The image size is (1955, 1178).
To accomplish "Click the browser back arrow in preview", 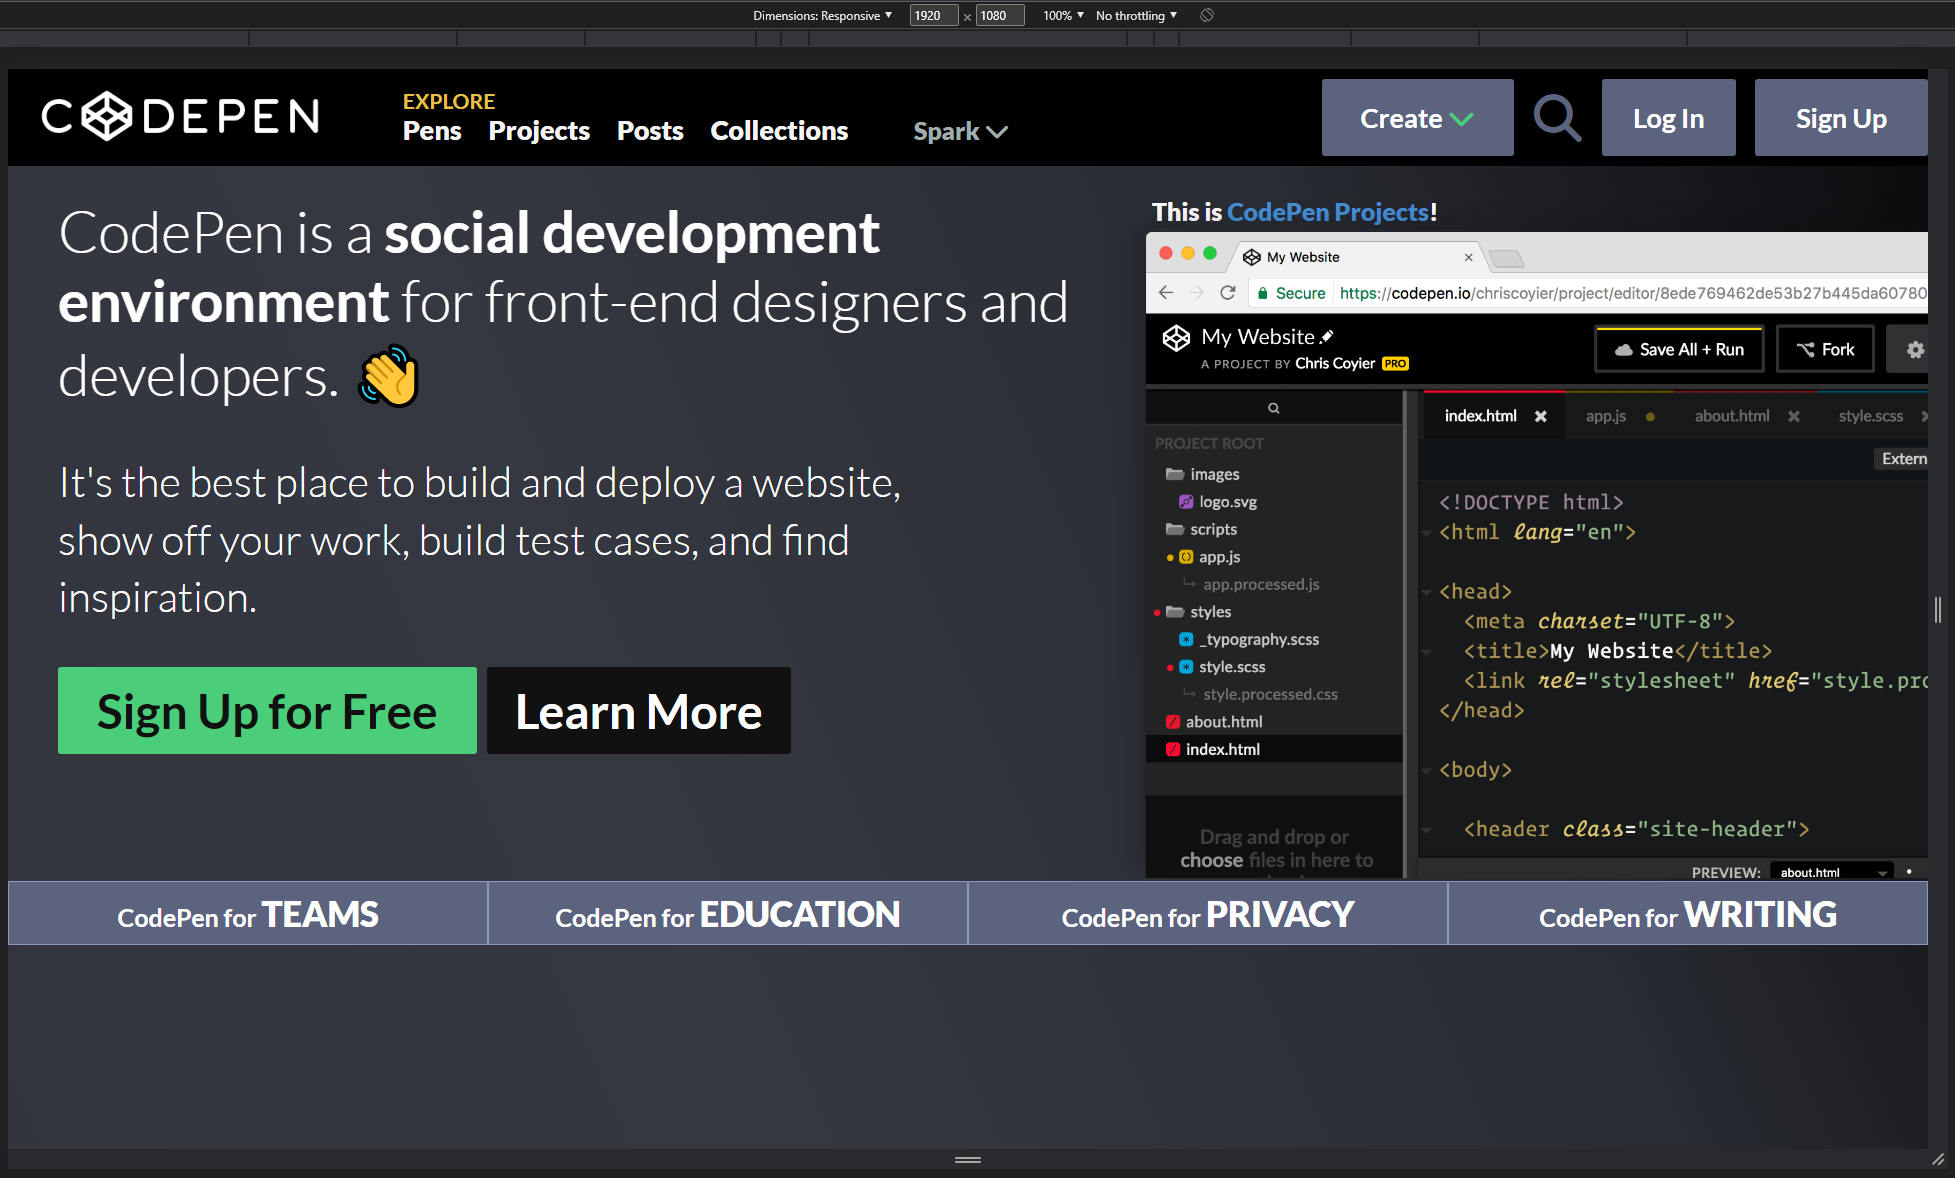I will coord(1166,293).
